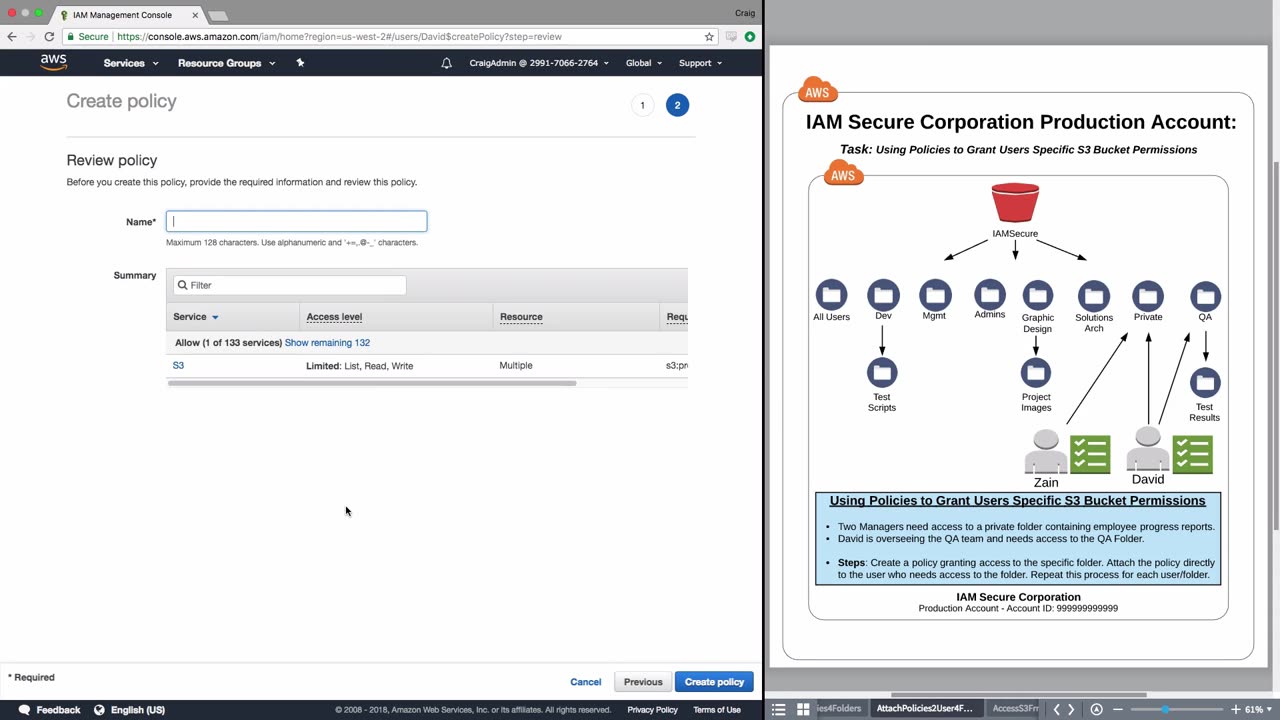Click the search icon in the Filter box

(x=183, y=286)
